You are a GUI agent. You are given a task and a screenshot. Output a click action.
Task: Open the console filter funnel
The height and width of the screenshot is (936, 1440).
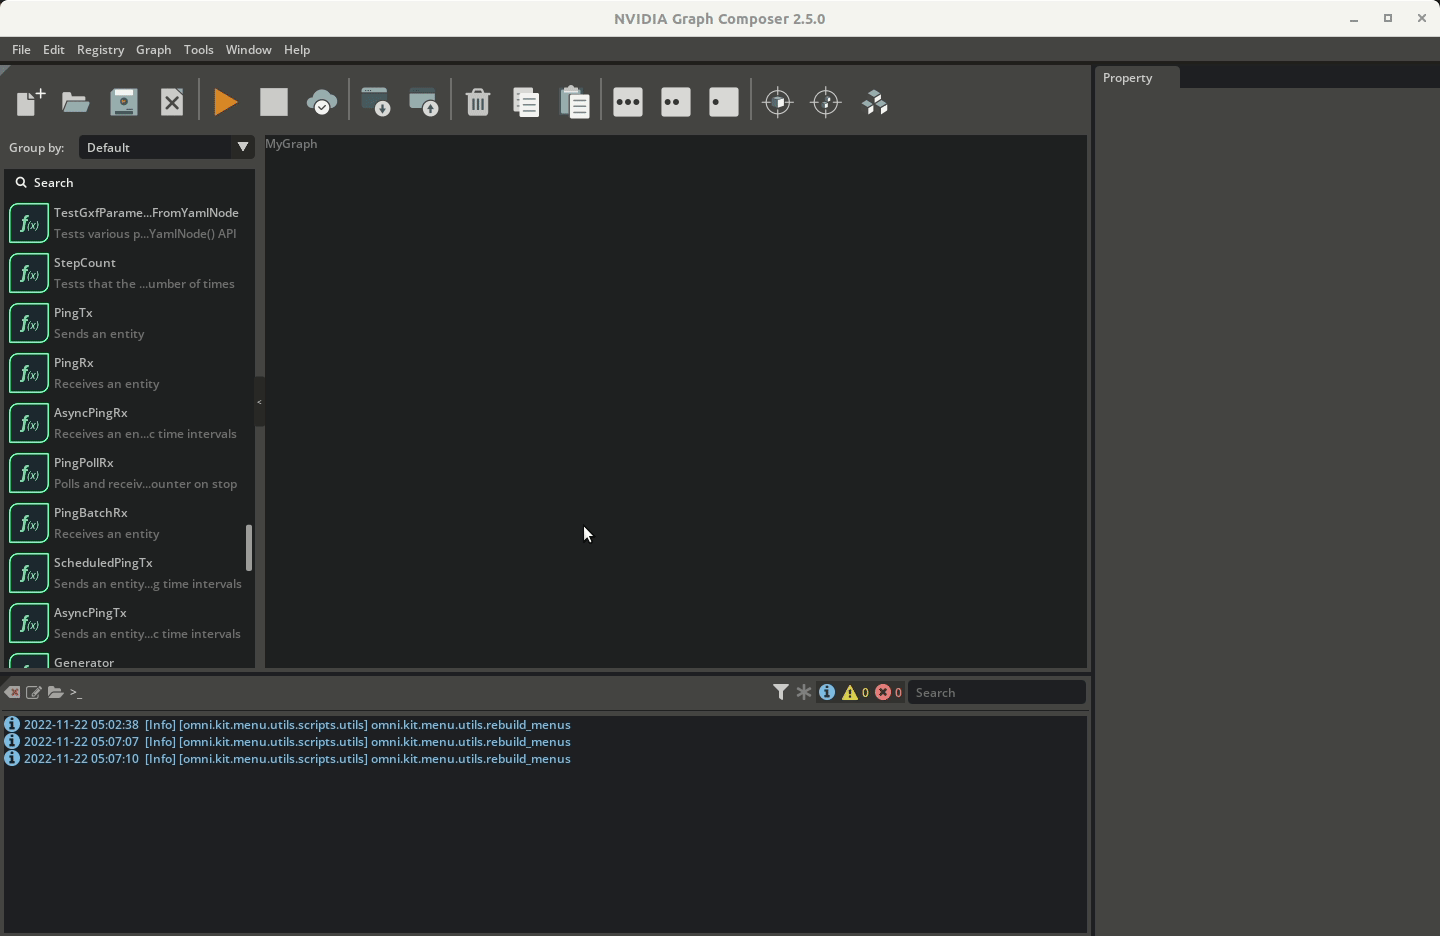coord(781,692)
